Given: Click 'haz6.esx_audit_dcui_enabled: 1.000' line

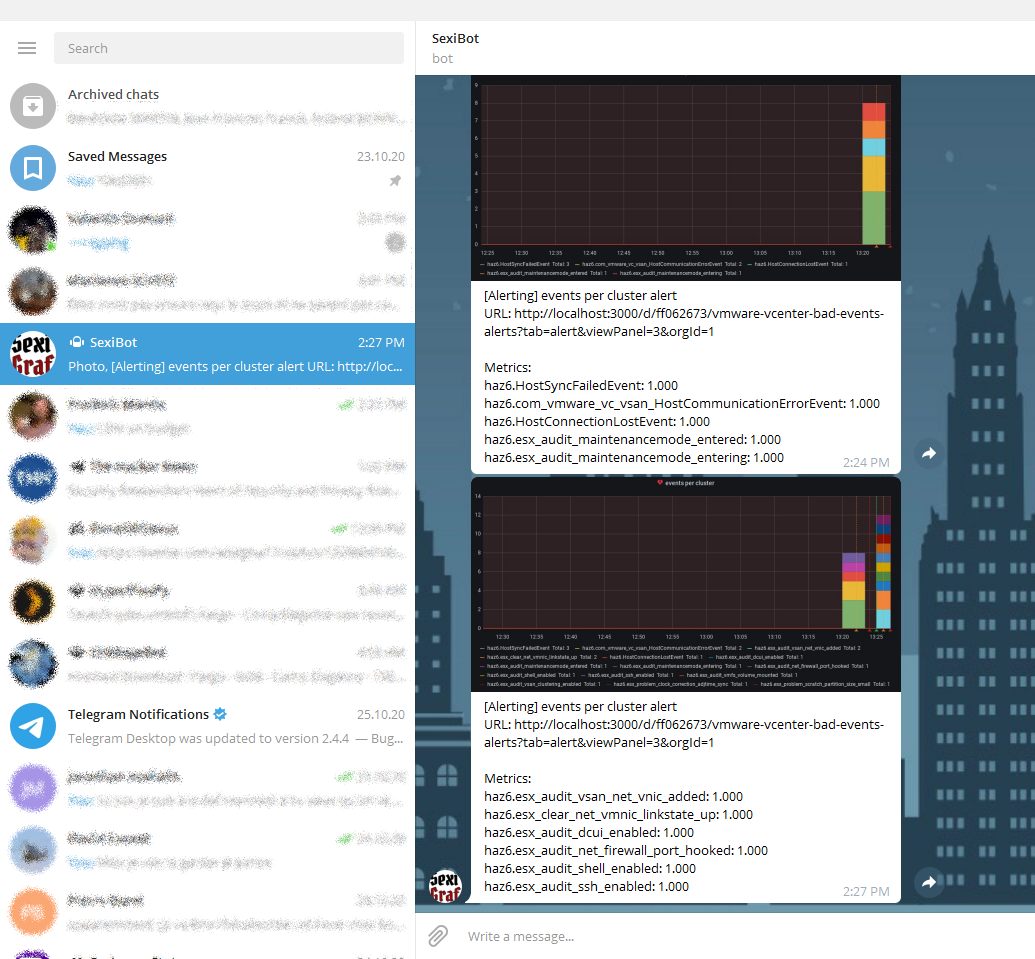Looking at the screenshot, I should [x=589, y=832].
